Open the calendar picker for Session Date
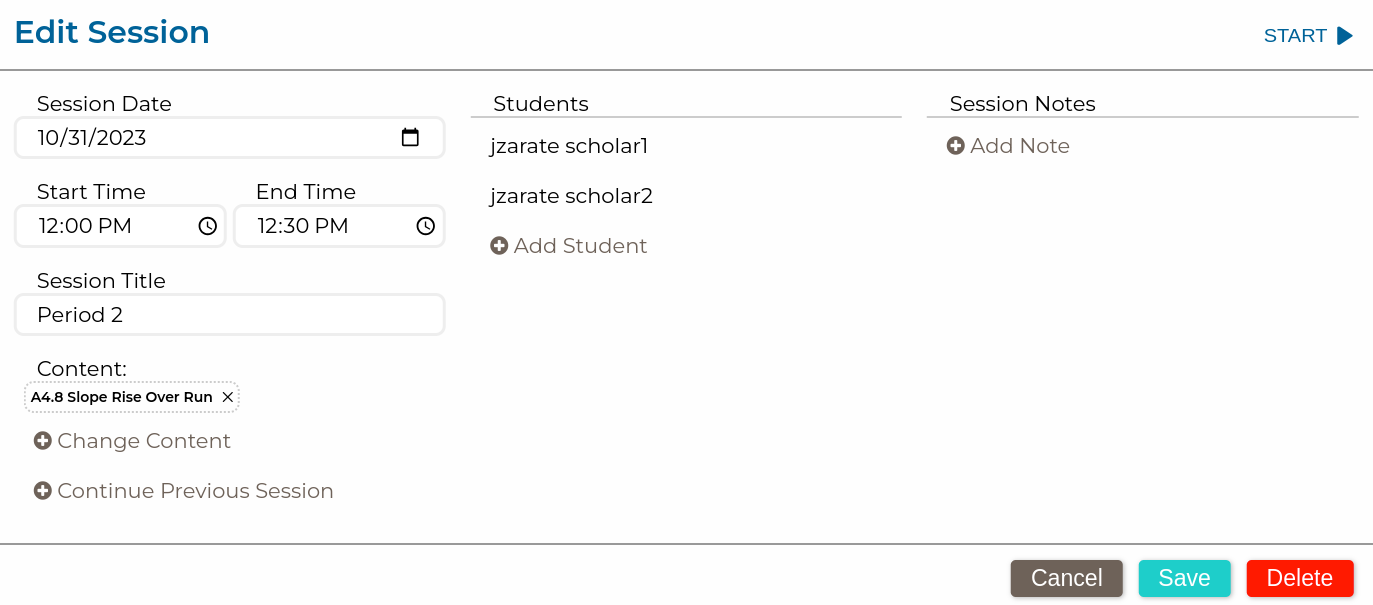 [410, 138]
